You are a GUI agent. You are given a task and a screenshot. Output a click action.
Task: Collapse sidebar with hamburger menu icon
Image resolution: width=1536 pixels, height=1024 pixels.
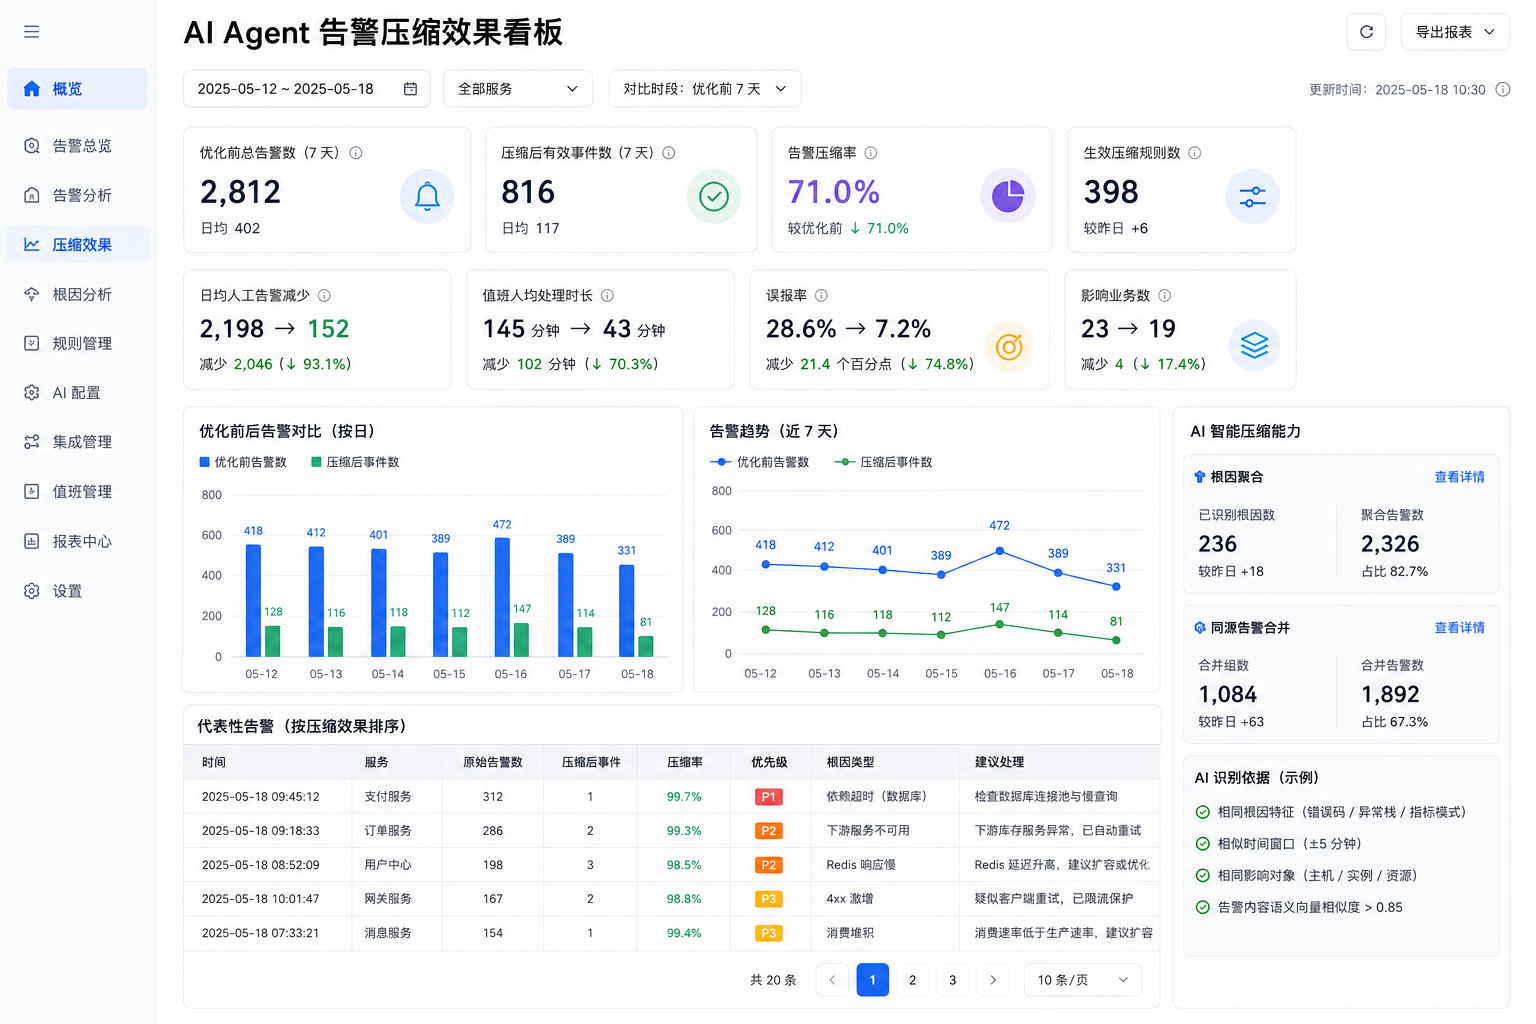point(32,32)
